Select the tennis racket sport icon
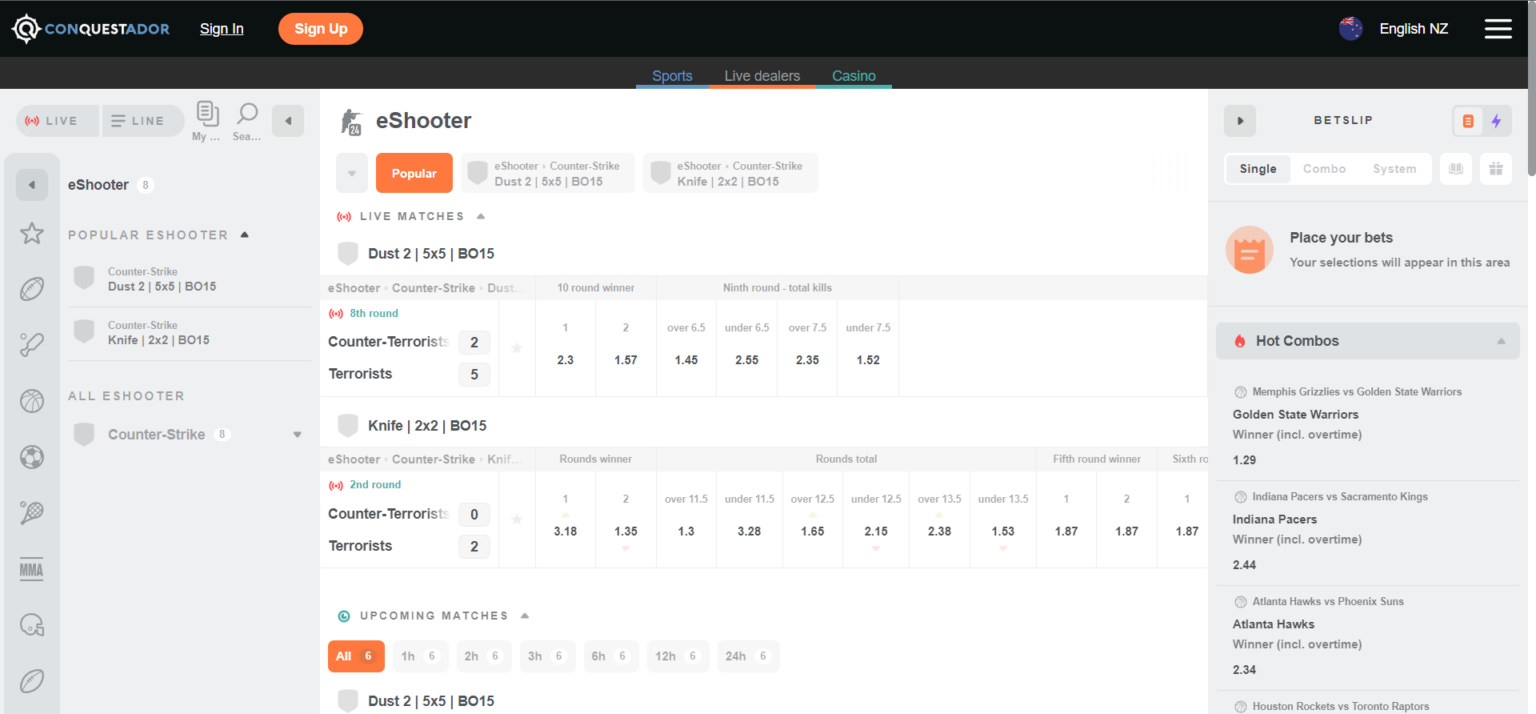 [32, 514]
